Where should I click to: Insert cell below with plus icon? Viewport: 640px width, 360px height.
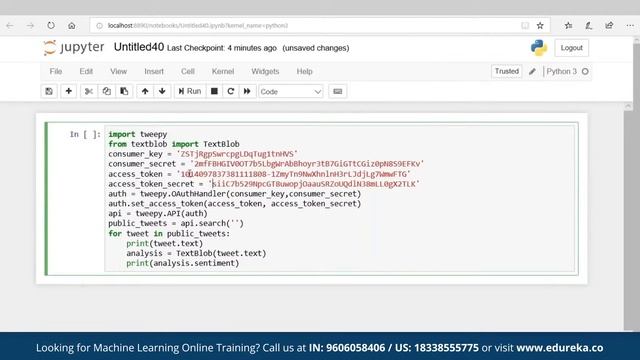[x=69, y=91]
